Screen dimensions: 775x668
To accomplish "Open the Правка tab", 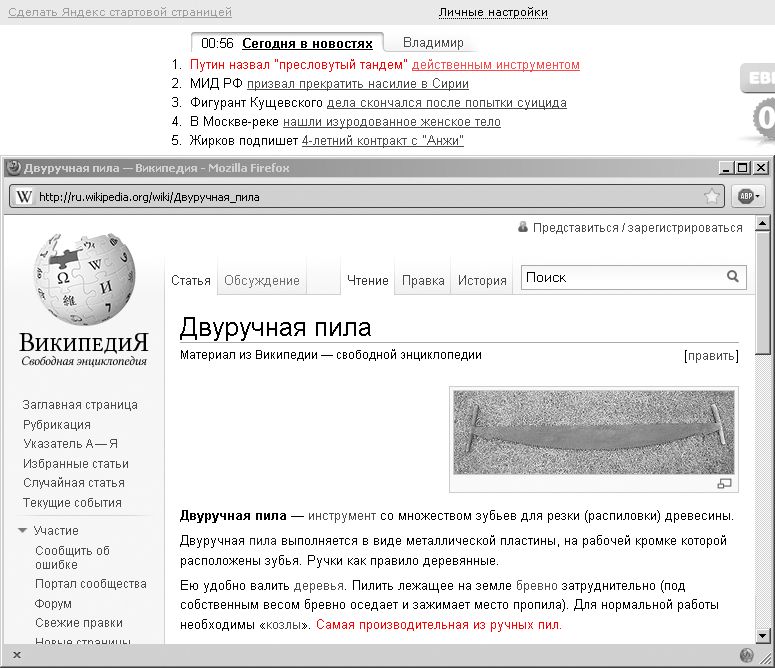I will (x=423, y=280).
